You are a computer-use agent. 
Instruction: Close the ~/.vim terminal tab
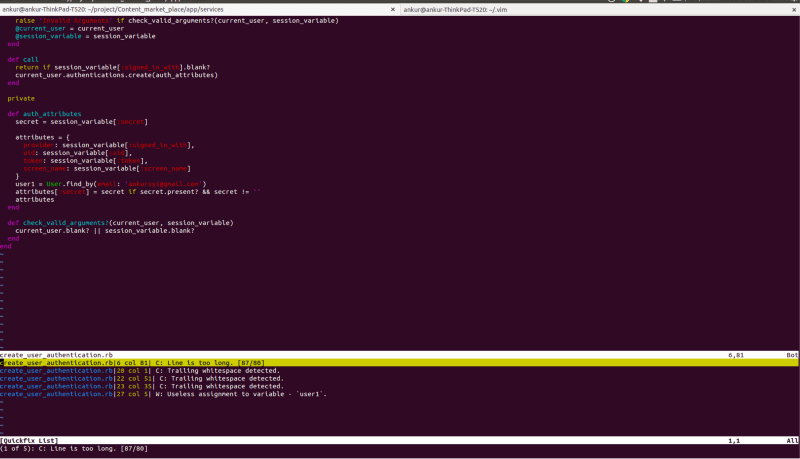click(794, 9)
